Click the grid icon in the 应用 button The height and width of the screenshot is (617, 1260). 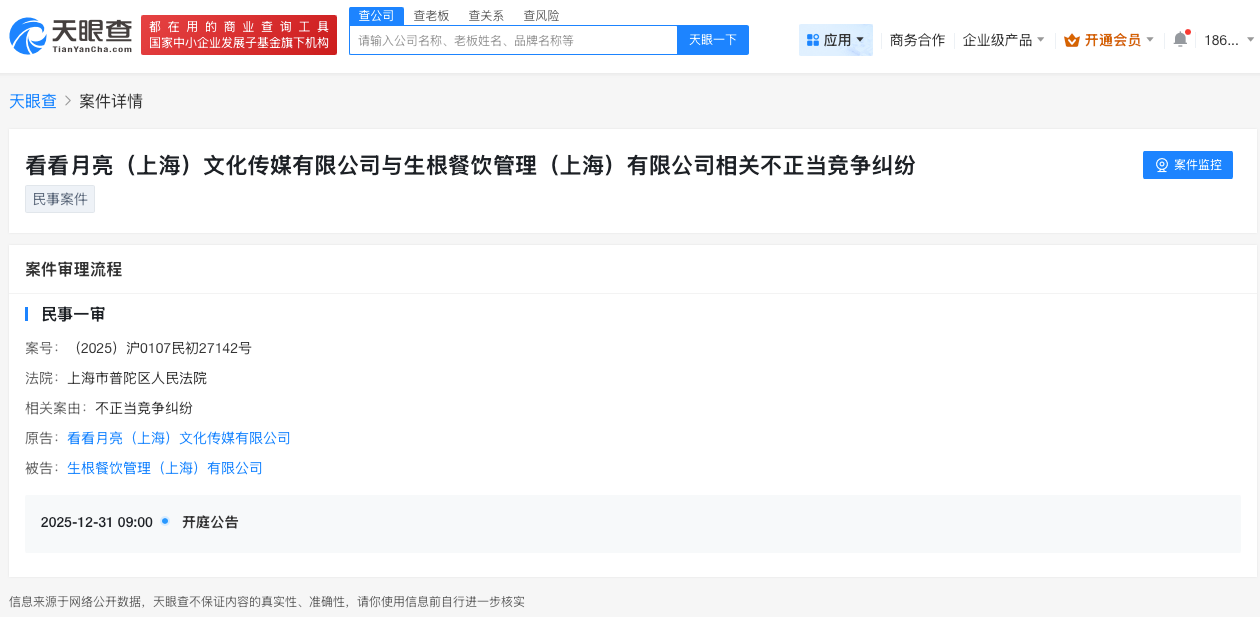[816, 39]
